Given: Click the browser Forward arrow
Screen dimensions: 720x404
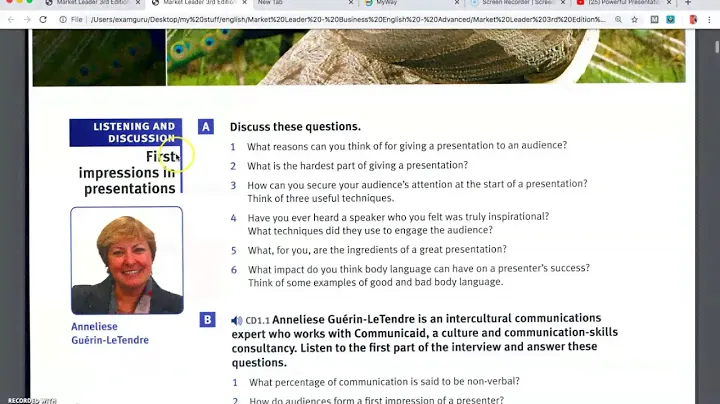Looking at the screenshot, I should [x=26, y=19].
